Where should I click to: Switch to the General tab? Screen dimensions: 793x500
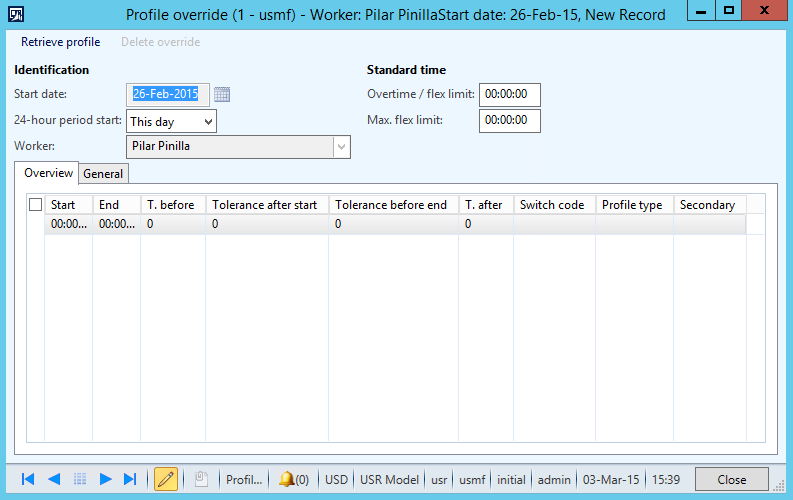pos(103,174)
